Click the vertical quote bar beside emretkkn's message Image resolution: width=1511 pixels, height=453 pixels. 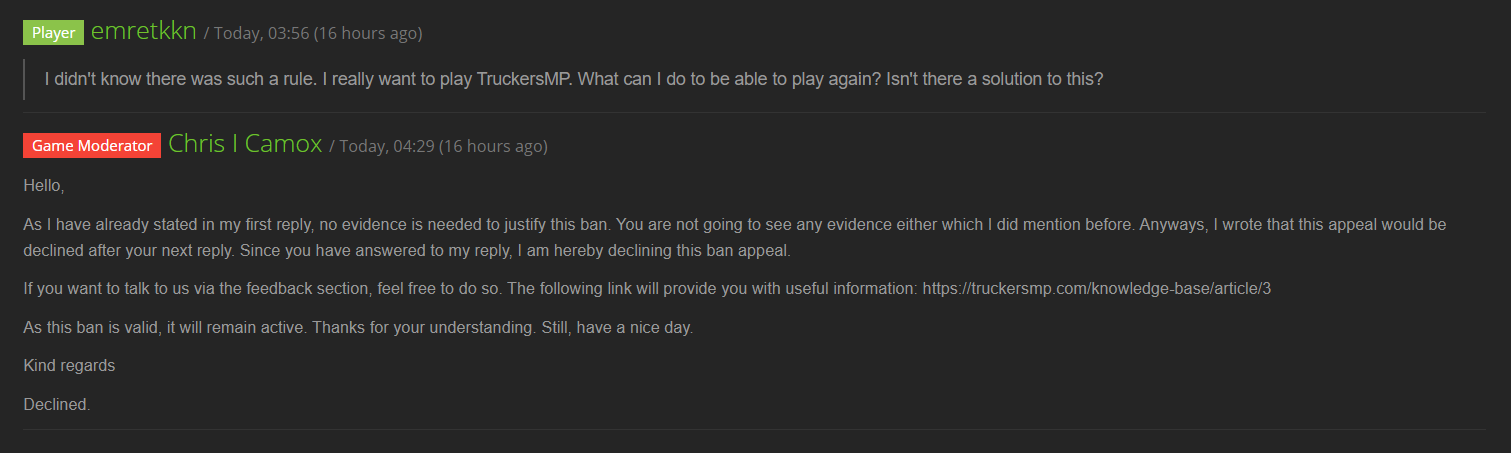[25, 79]
